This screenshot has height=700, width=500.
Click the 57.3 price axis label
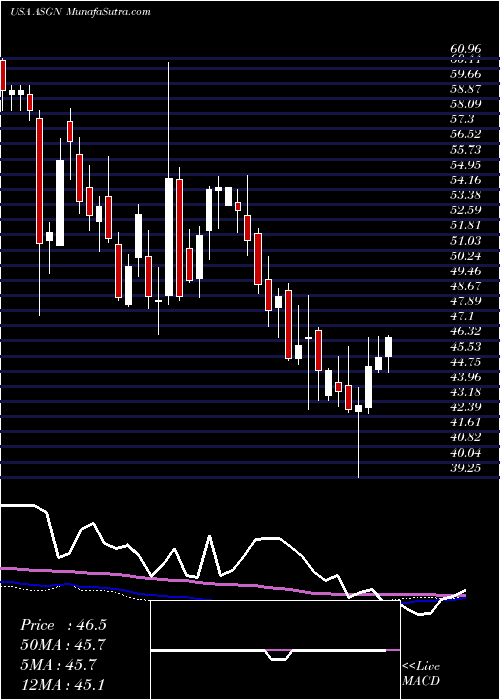tap(462, 119)
